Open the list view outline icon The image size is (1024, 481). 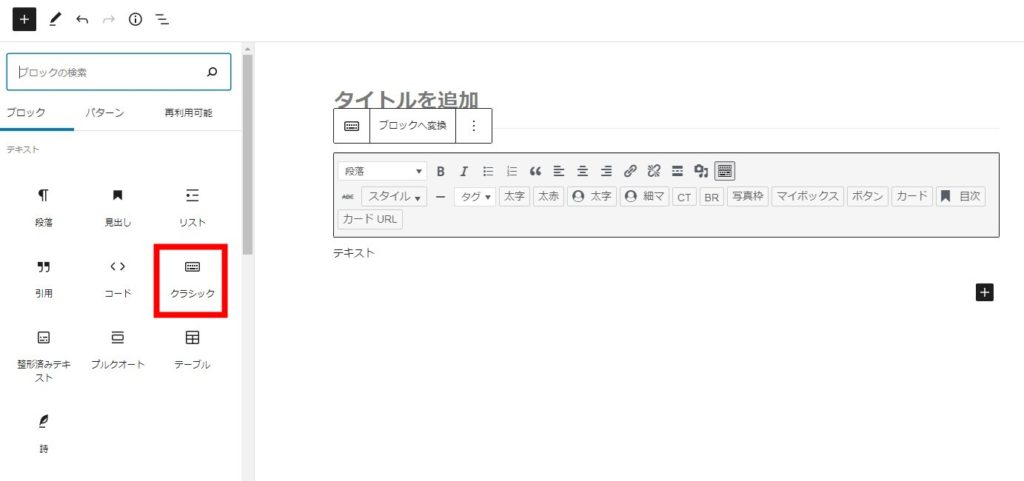coord(162,20)
